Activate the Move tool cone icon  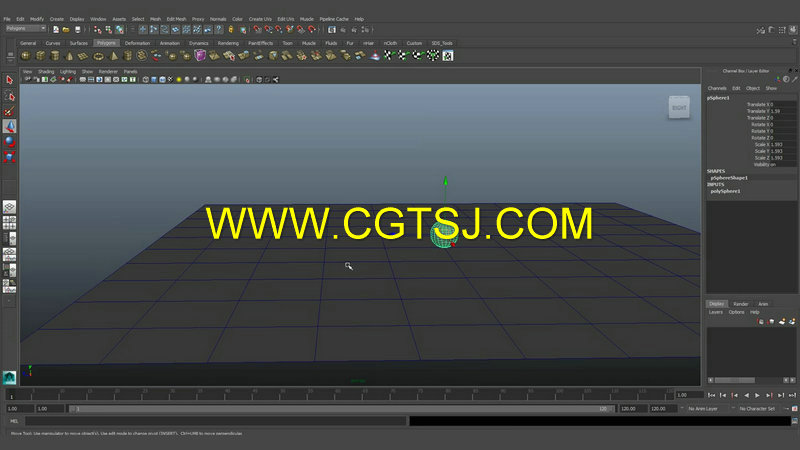9,126
